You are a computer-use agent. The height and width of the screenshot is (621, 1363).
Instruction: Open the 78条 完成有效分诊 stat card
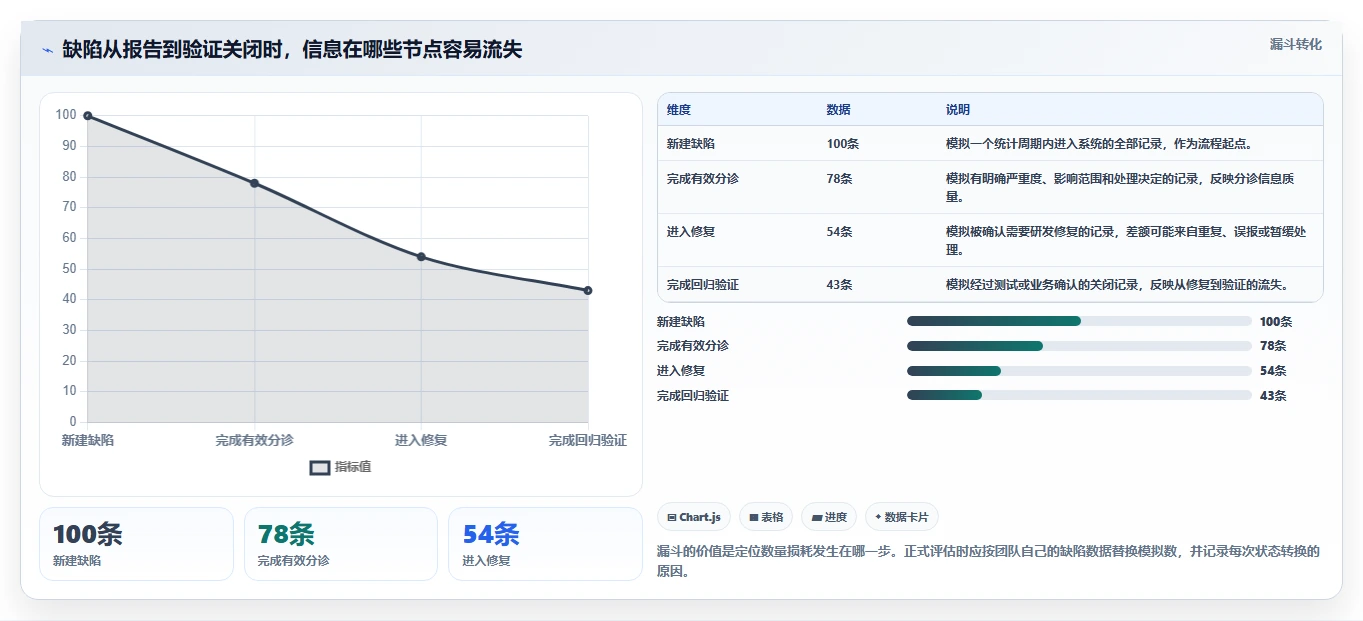click(341, 544)
